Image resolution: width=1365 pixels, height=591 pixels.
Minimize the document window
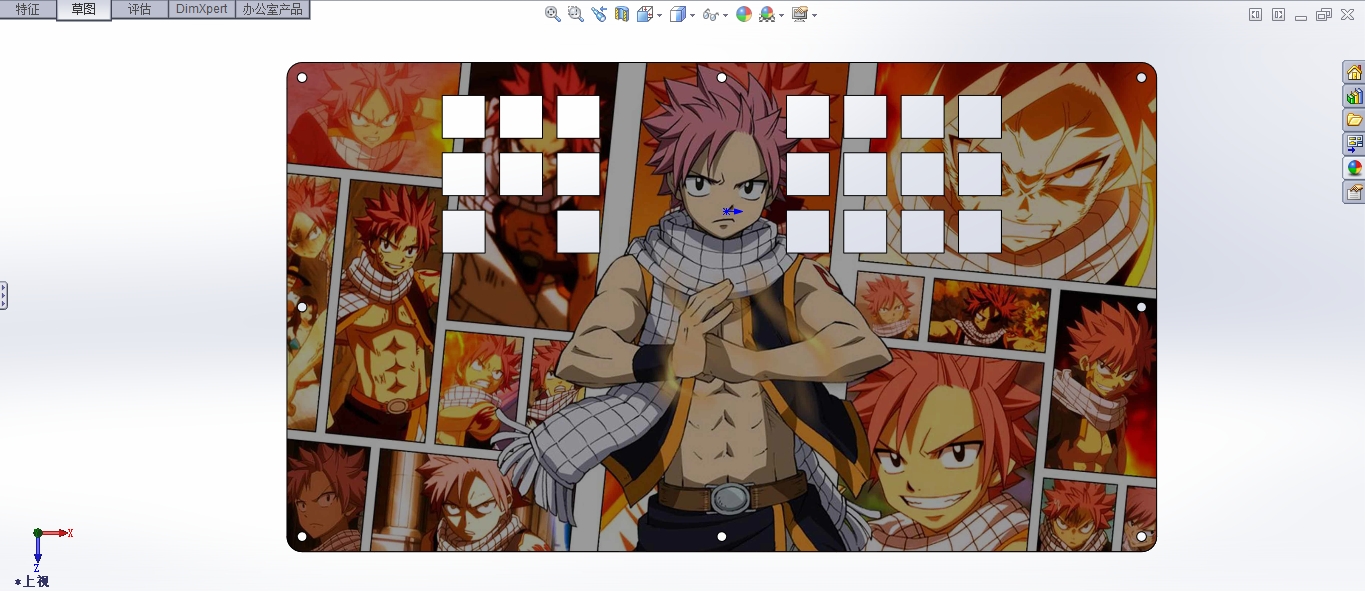tap(1301, 18)
